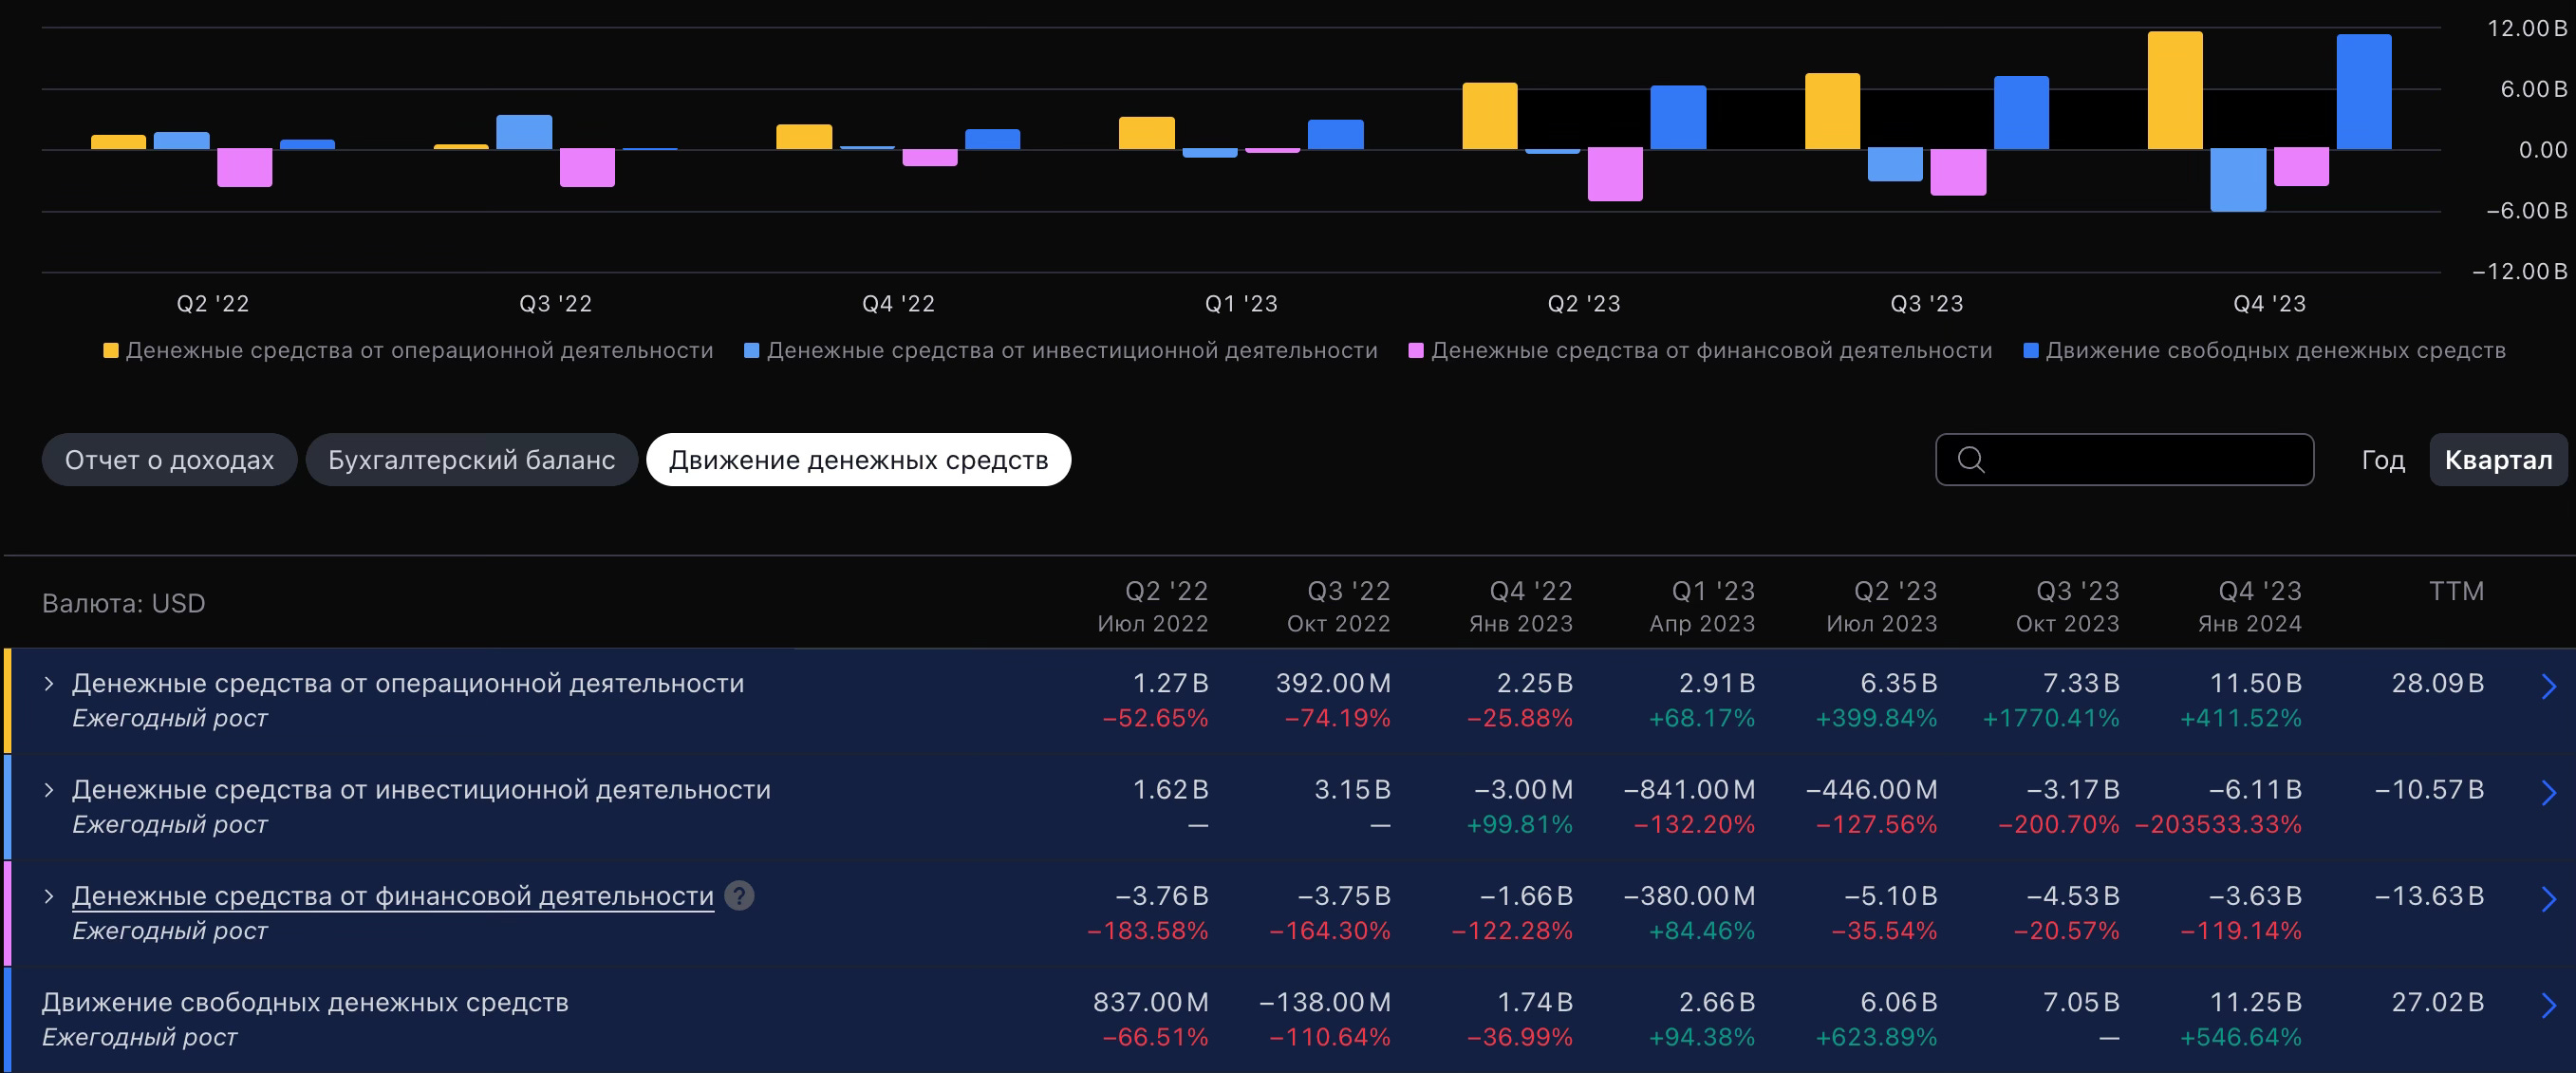Select Движение денежных средств tab
2576x1073 pixels.
point(858,460)
